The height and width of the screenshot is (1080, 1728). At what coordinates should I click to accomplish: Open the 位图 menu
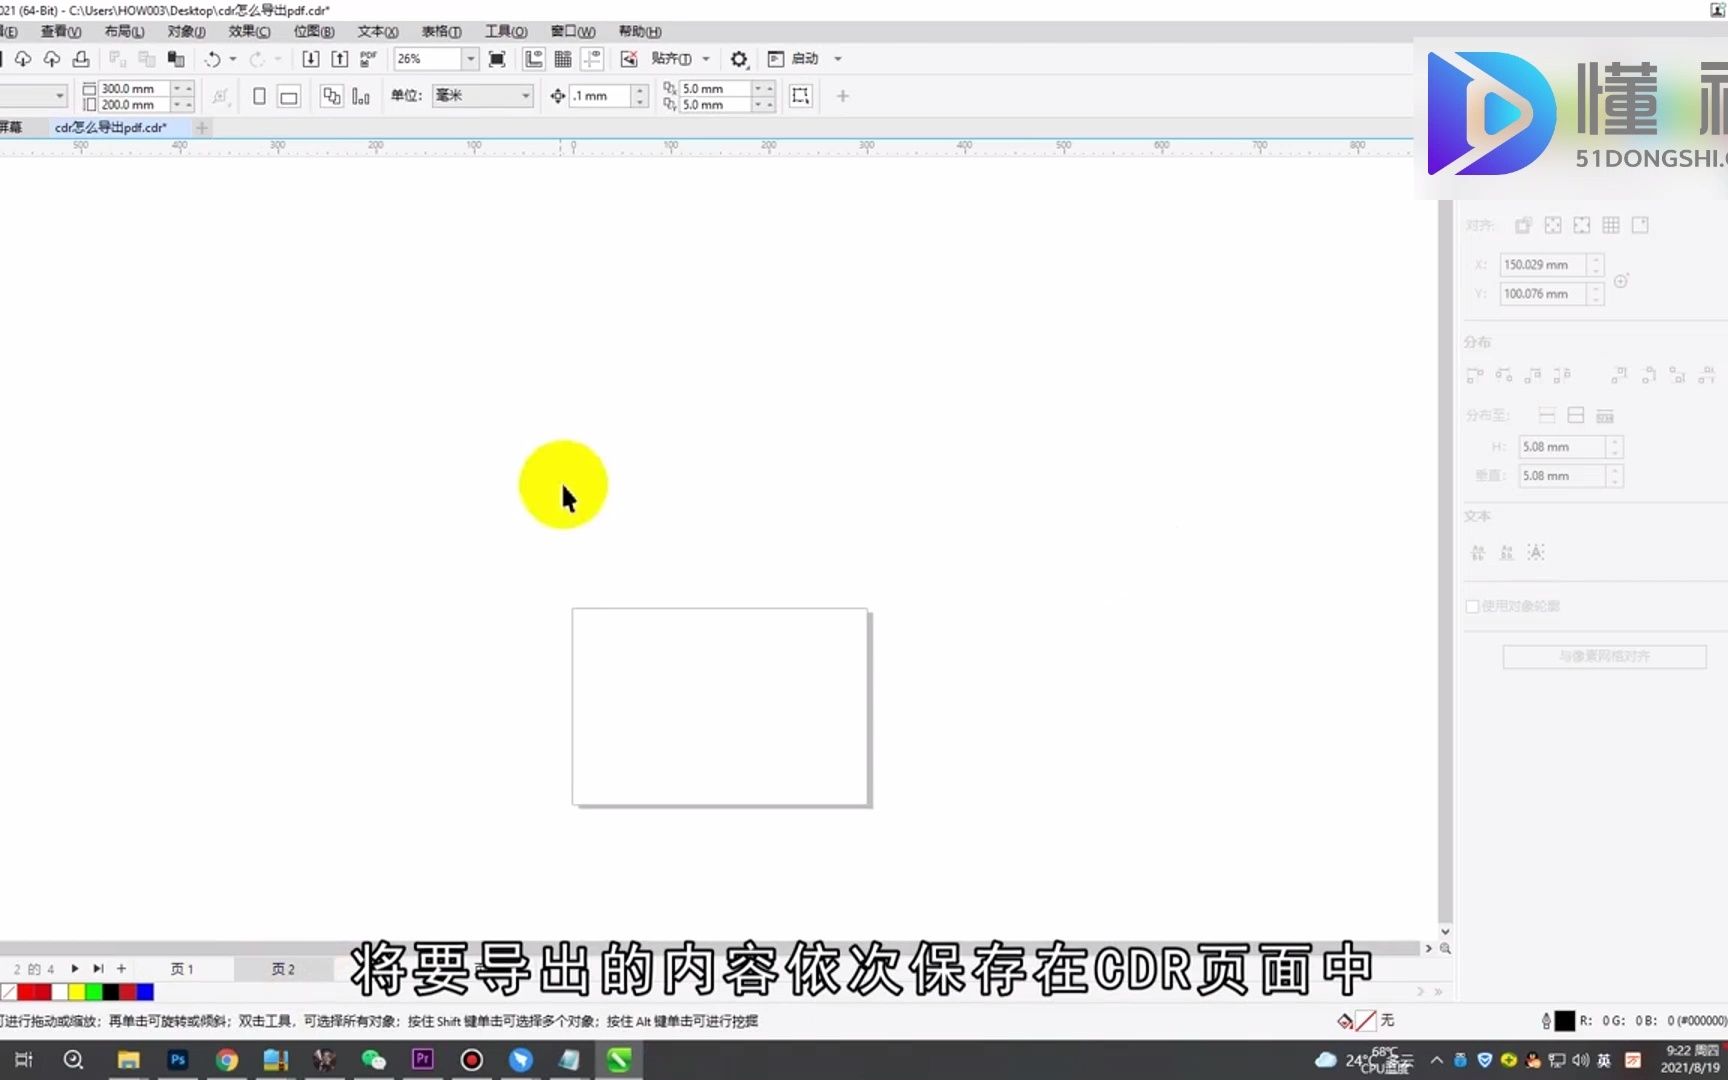click(314, 32)
